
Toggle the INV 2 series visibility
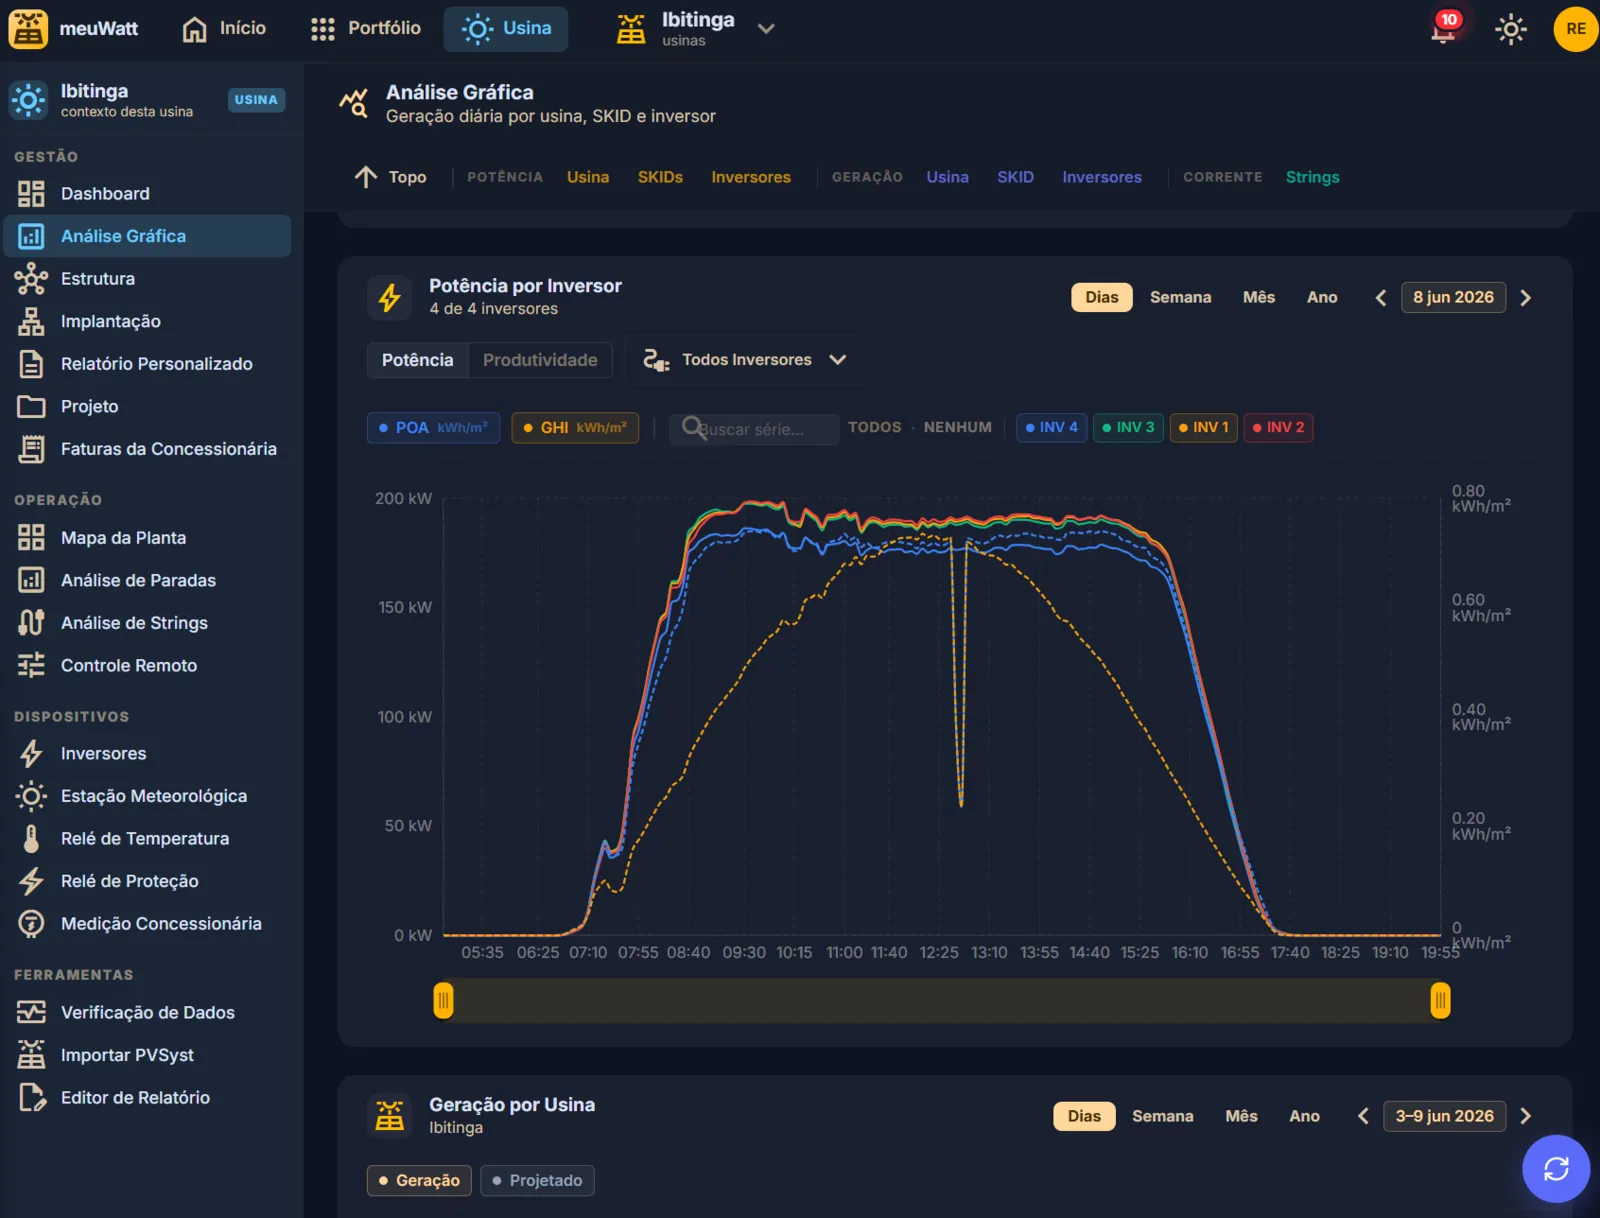1278,428
